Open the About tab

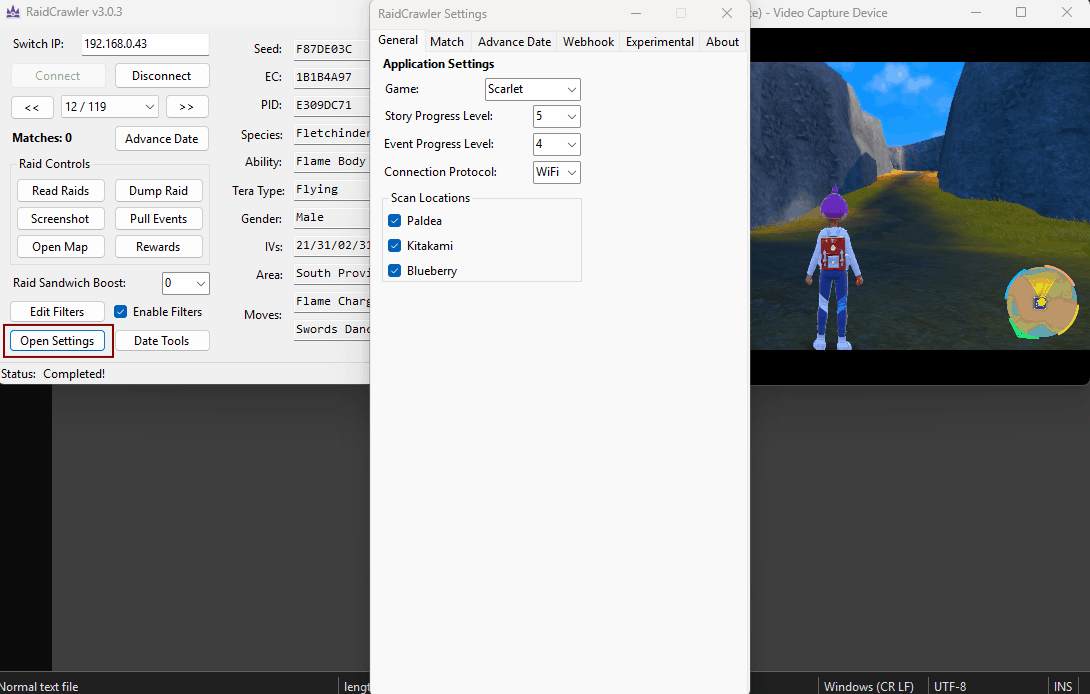pos(722,42)
